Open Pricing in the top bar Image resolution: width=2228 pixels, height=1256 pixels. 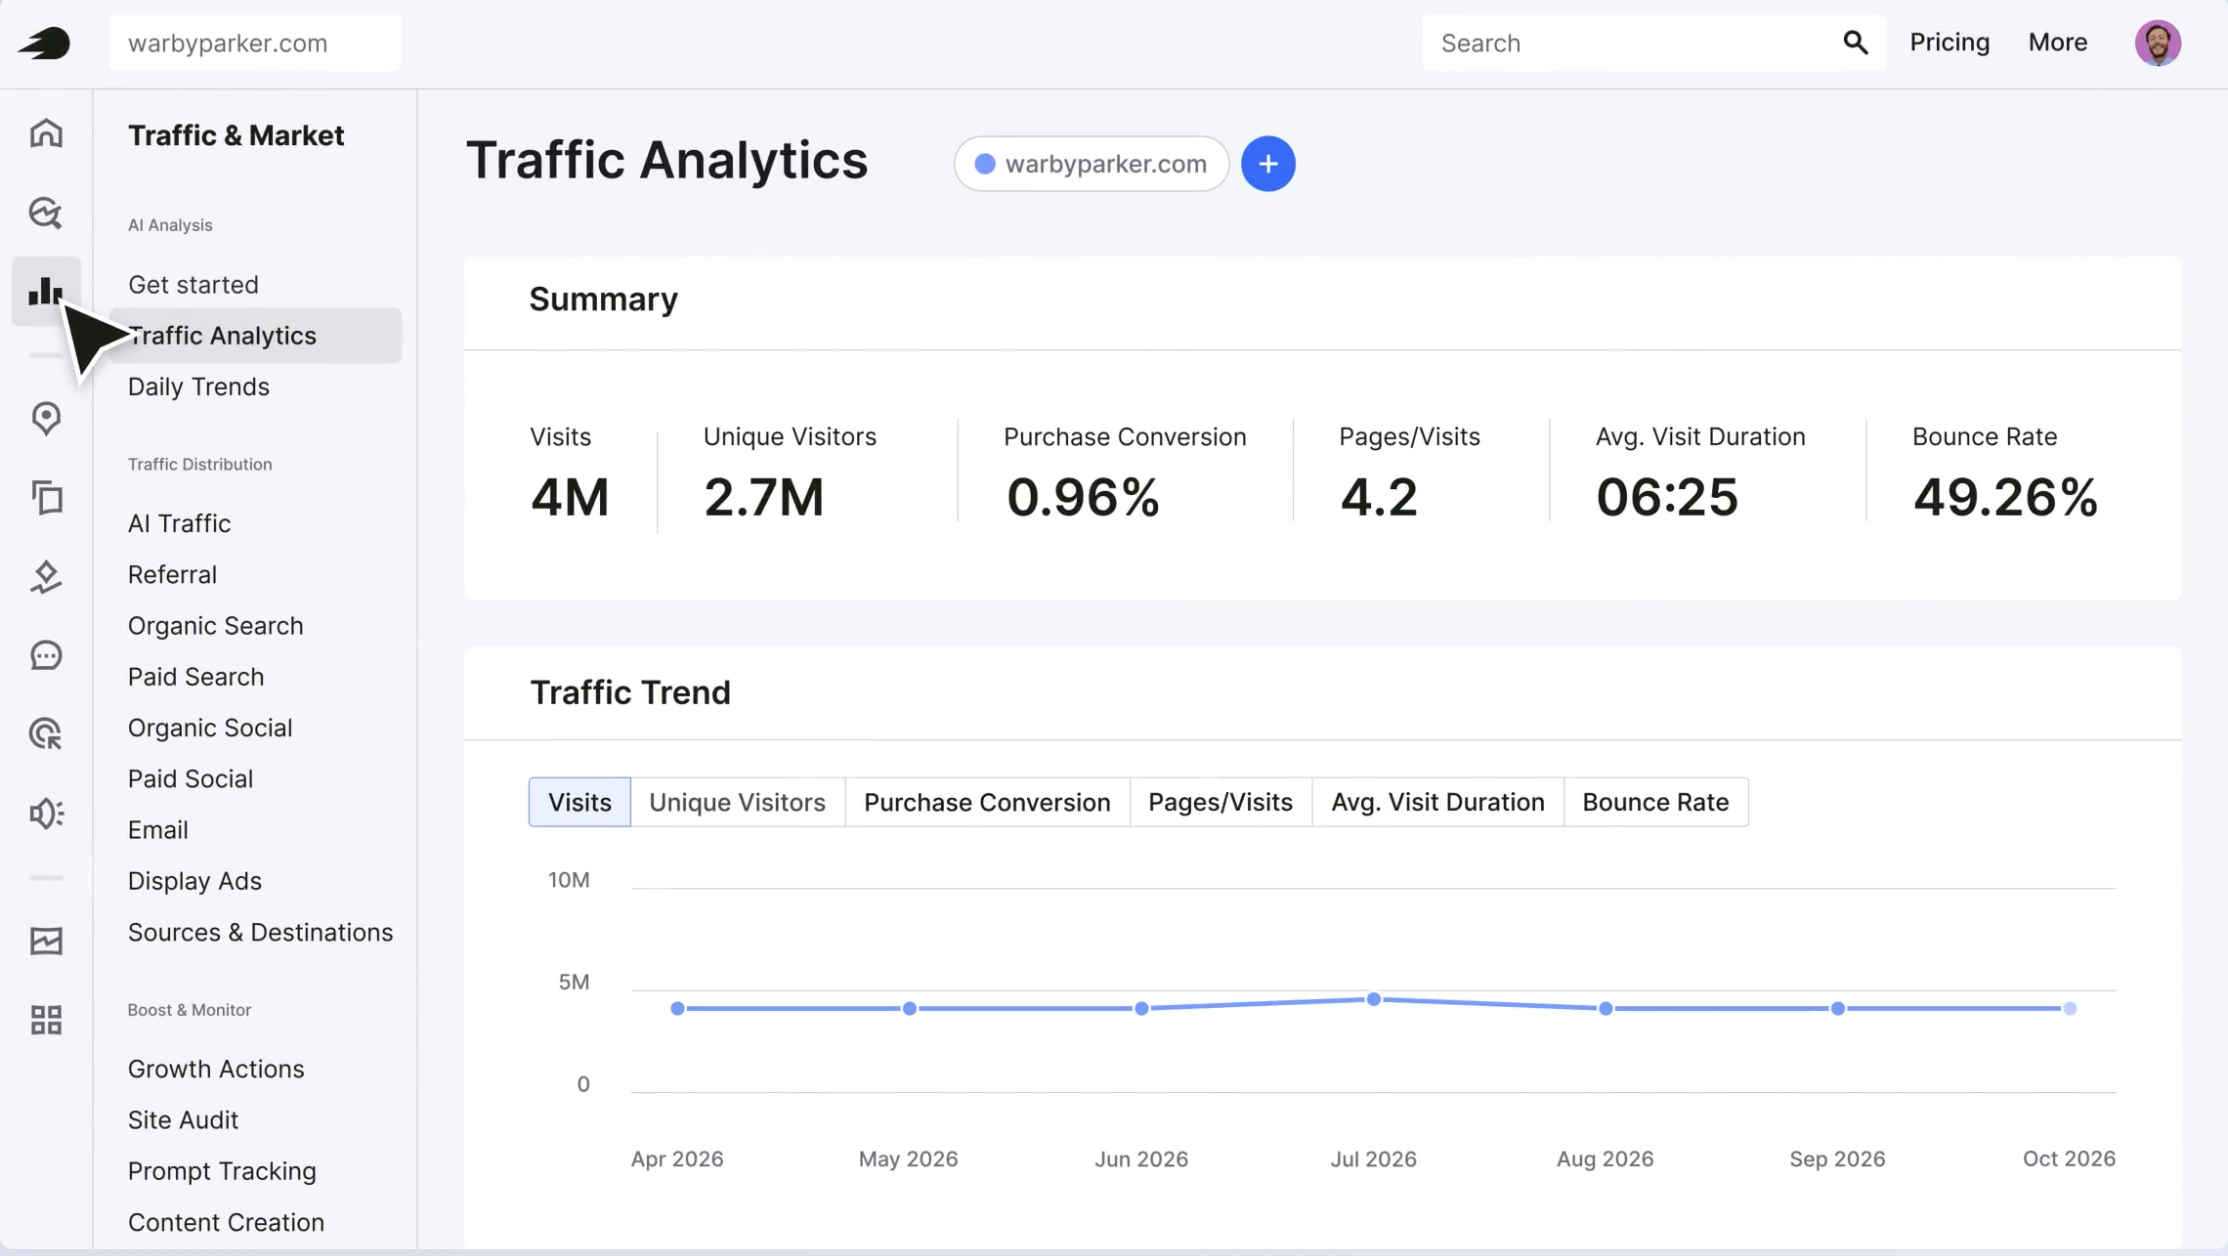tap(1949, 42)
